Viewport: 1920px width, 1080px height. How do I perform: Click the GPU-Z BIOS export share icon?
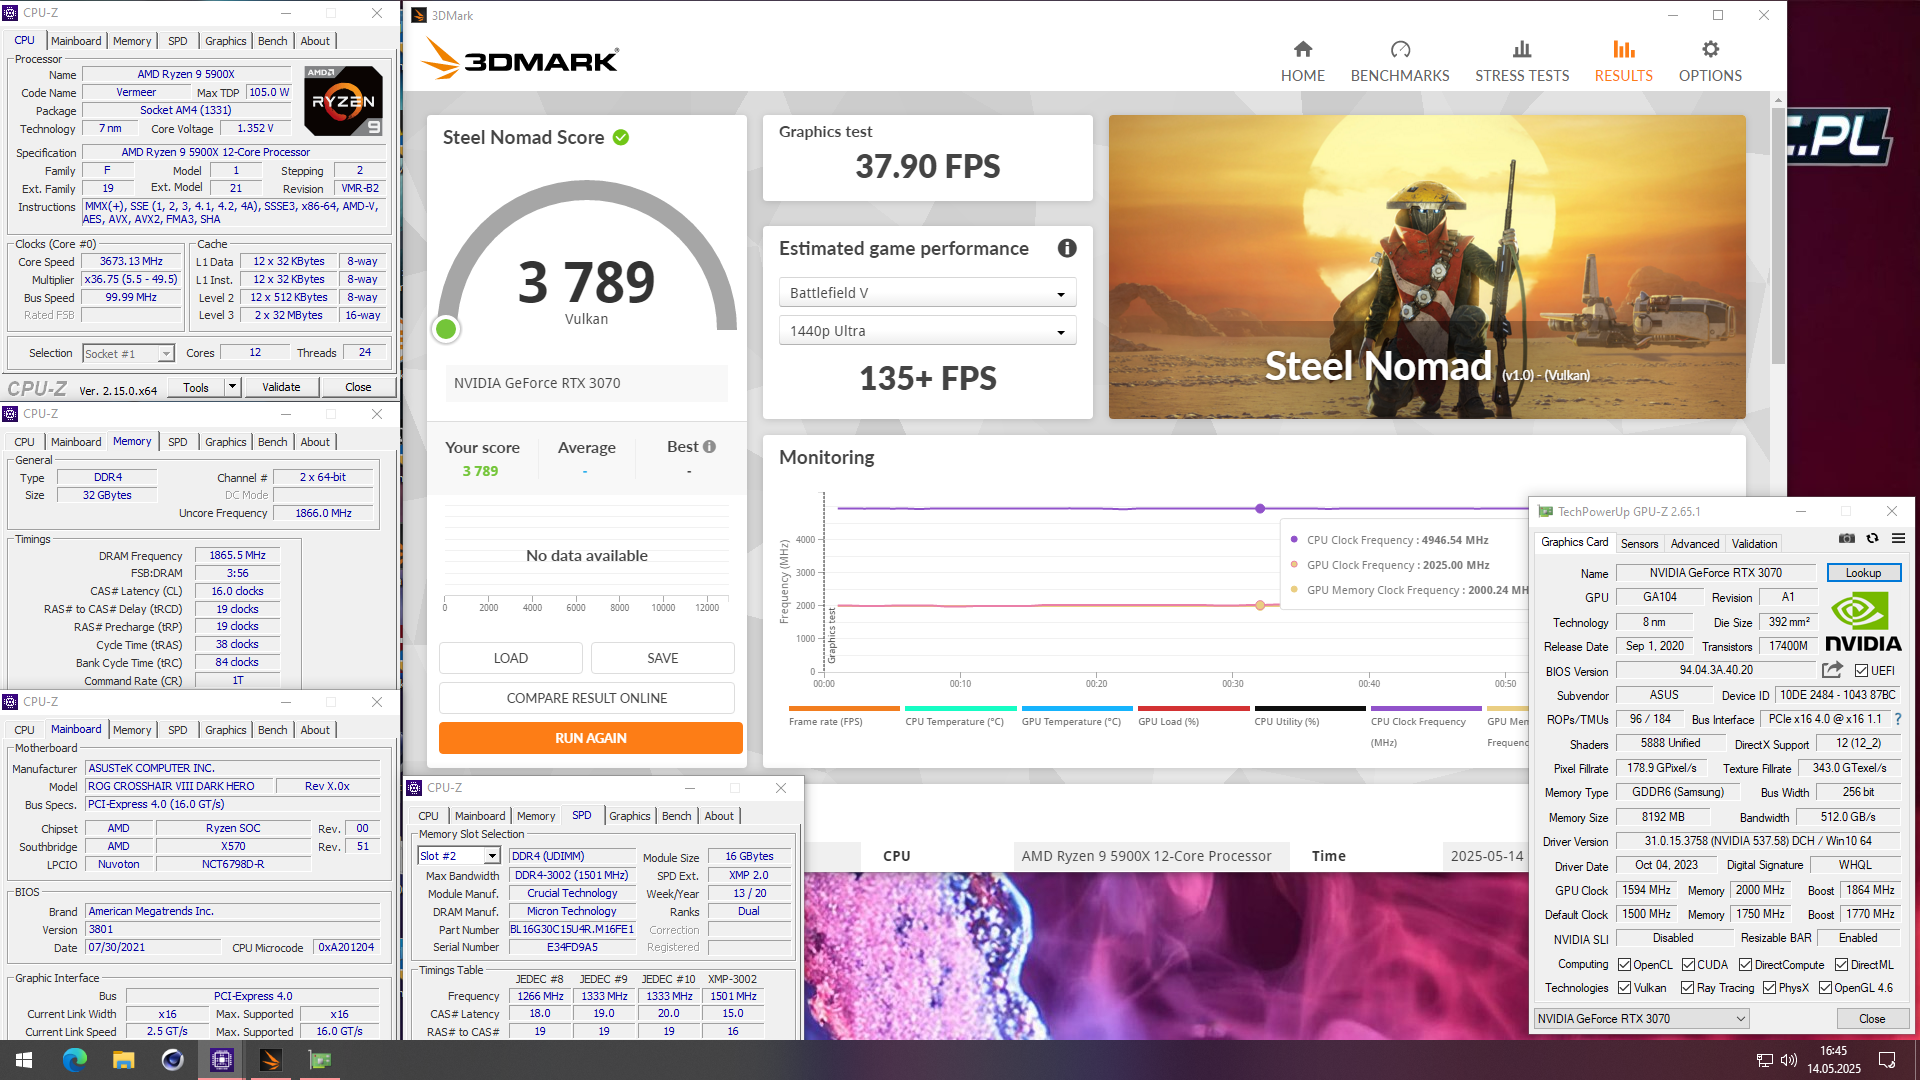coord(1832,670)
